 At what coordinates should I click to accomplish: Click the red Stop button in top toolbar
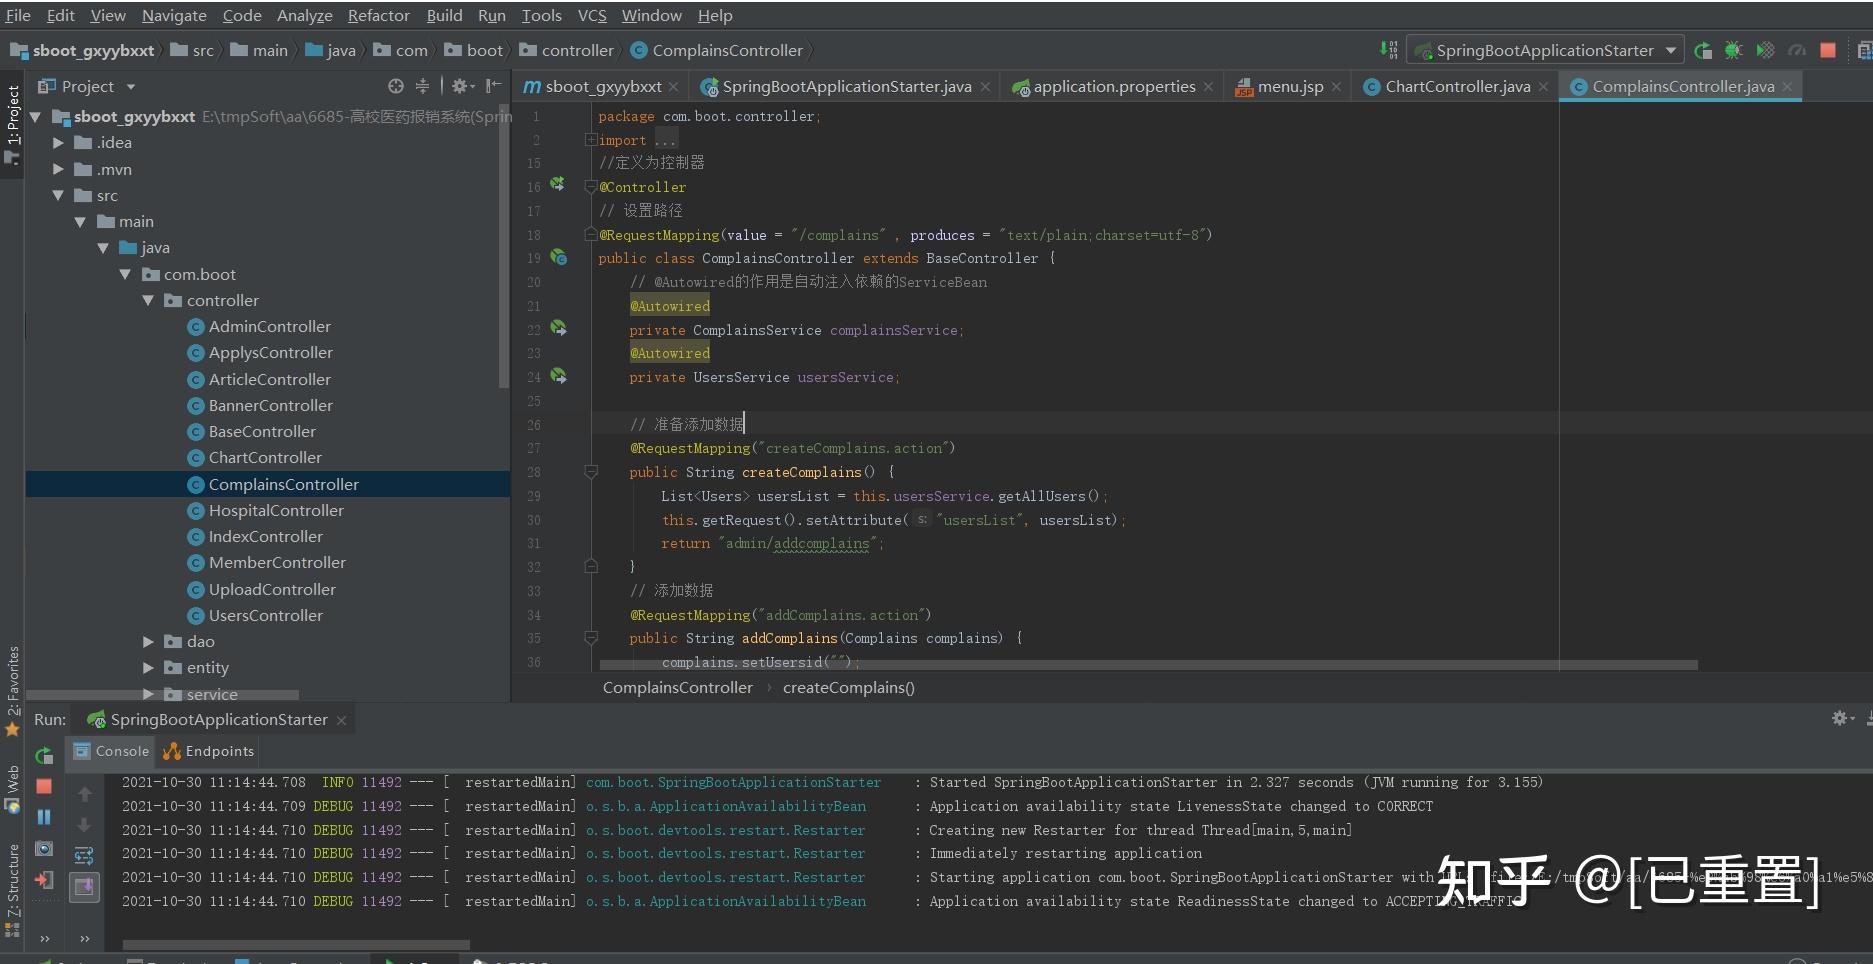1828,50
